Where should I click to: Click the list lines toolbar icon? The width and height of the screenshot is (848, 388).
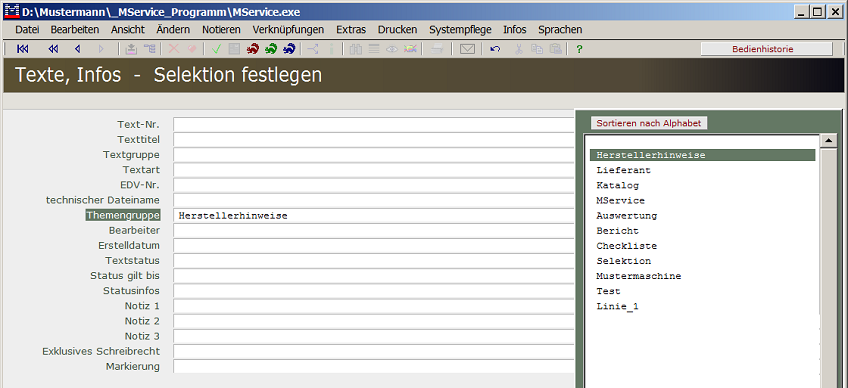click(374, 49)
